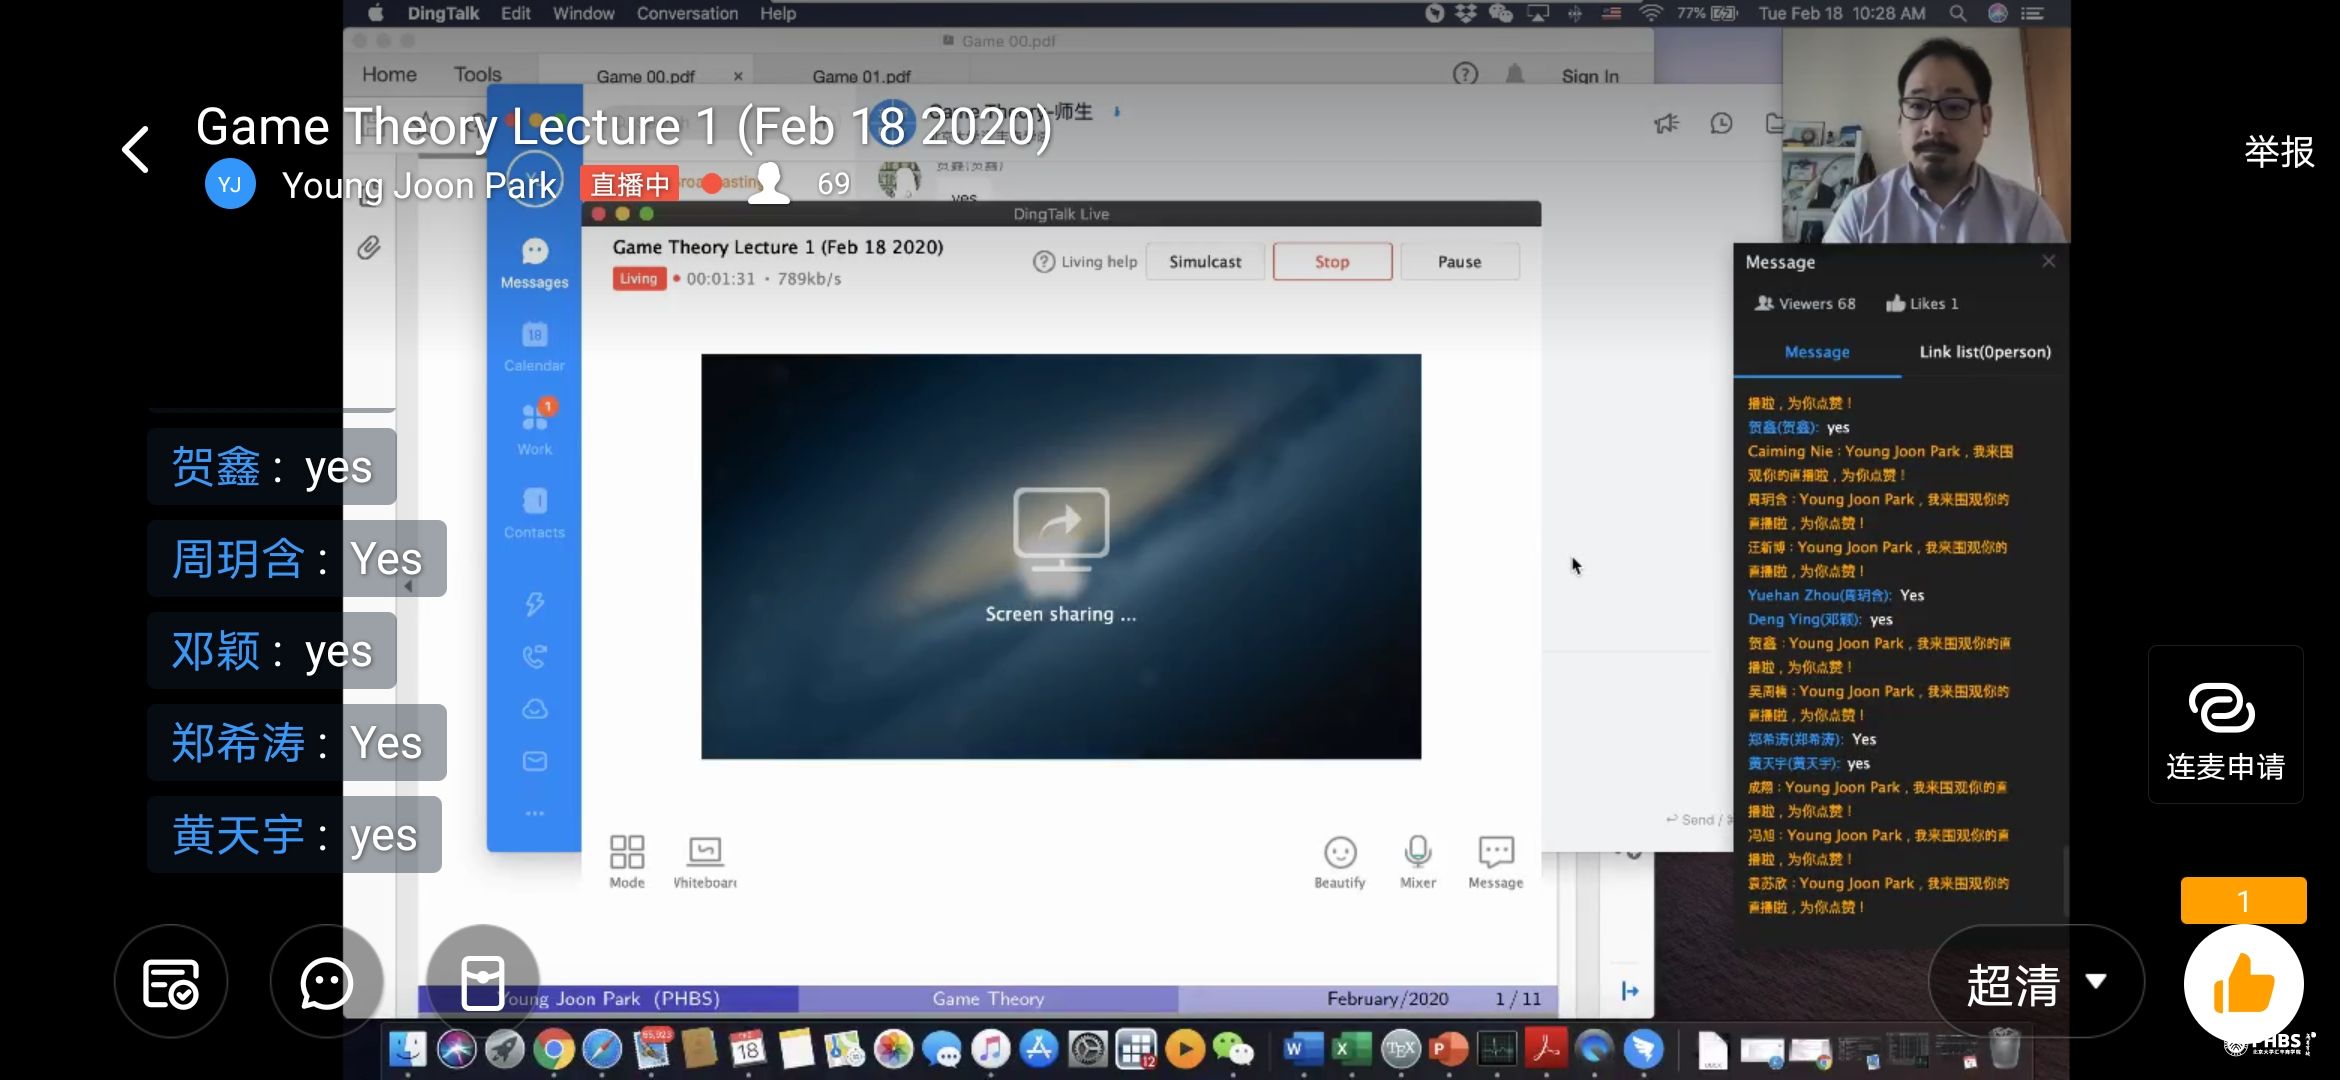
Task: Tap the 举报 report link
Action: click(2278, 152)
